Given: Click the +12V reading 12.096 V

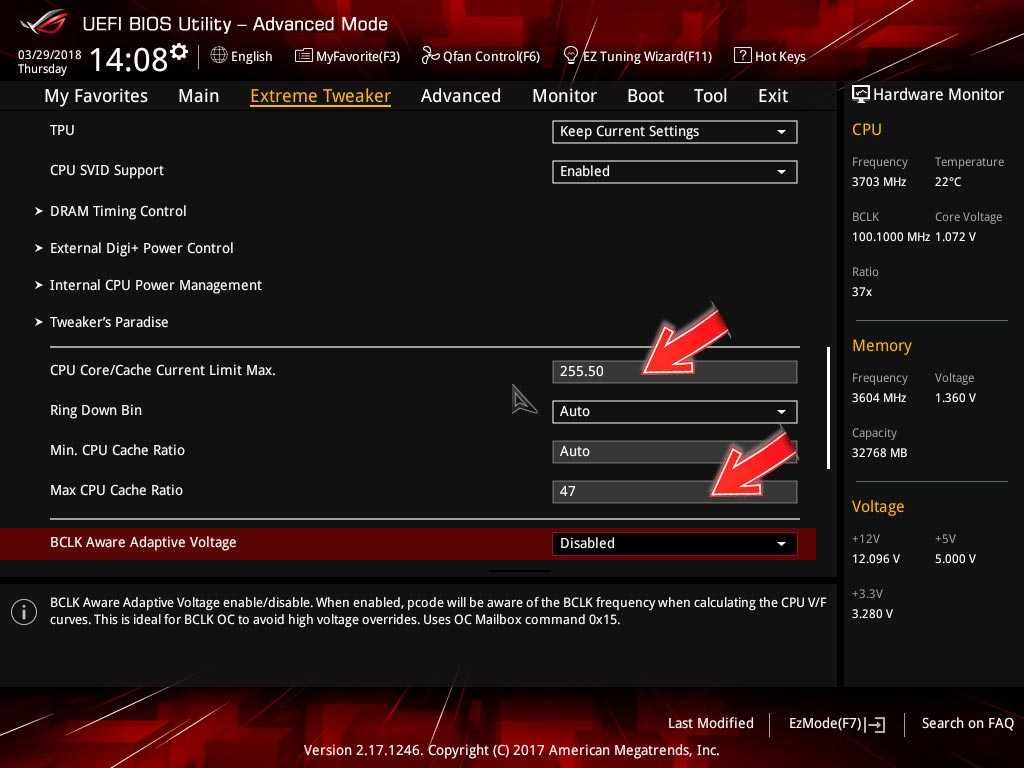Looking at the screenshot, I should (876, 559).
